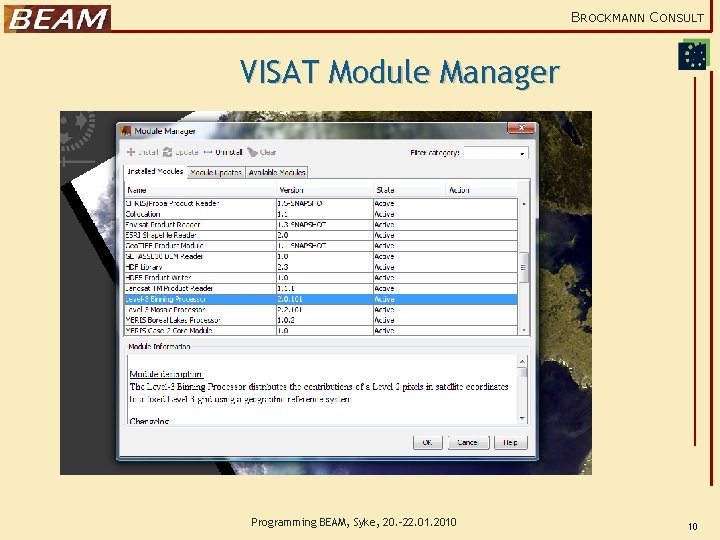Click the OK button
This screenshot has height=540, width=720.
coord(428,443)
